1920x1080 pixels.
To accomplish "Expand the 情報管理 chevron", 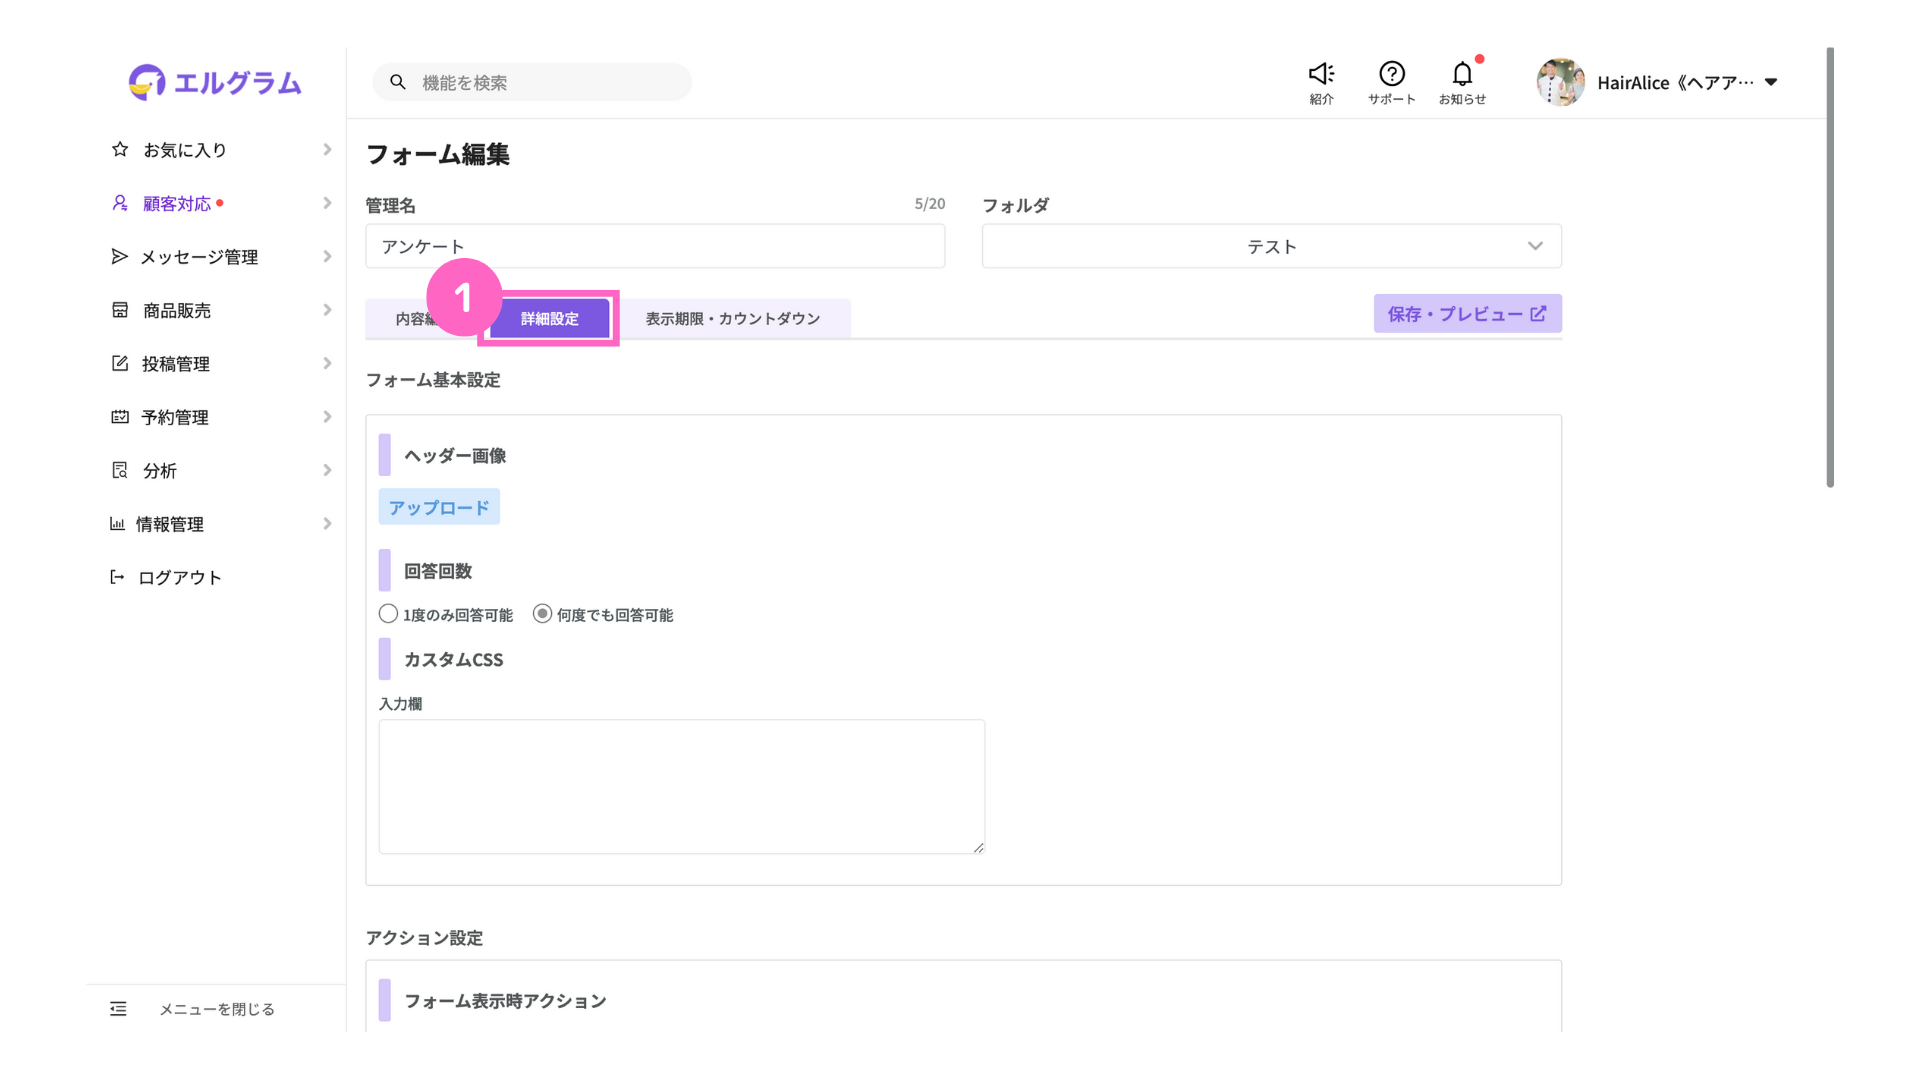I will (327, 524).
